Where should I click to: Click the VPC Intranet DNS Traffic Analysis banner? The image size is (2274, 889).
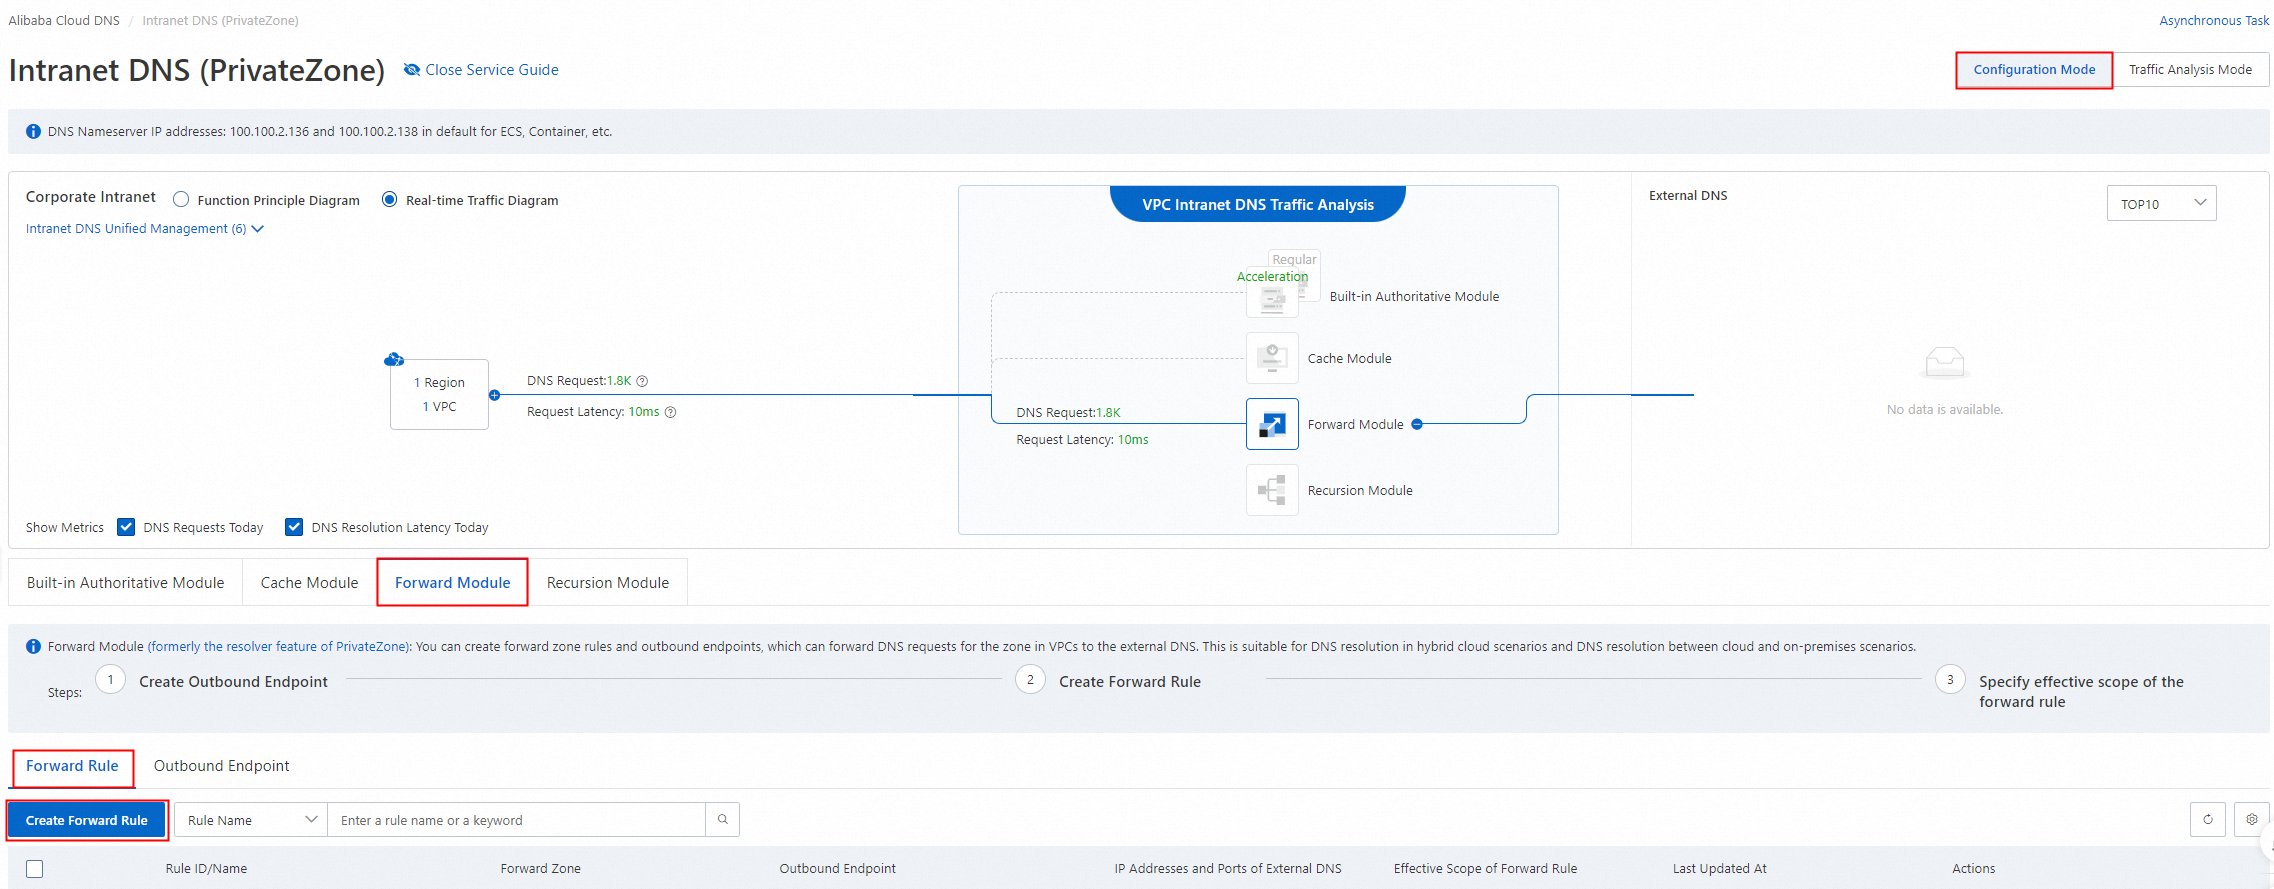coord(1257,204)
